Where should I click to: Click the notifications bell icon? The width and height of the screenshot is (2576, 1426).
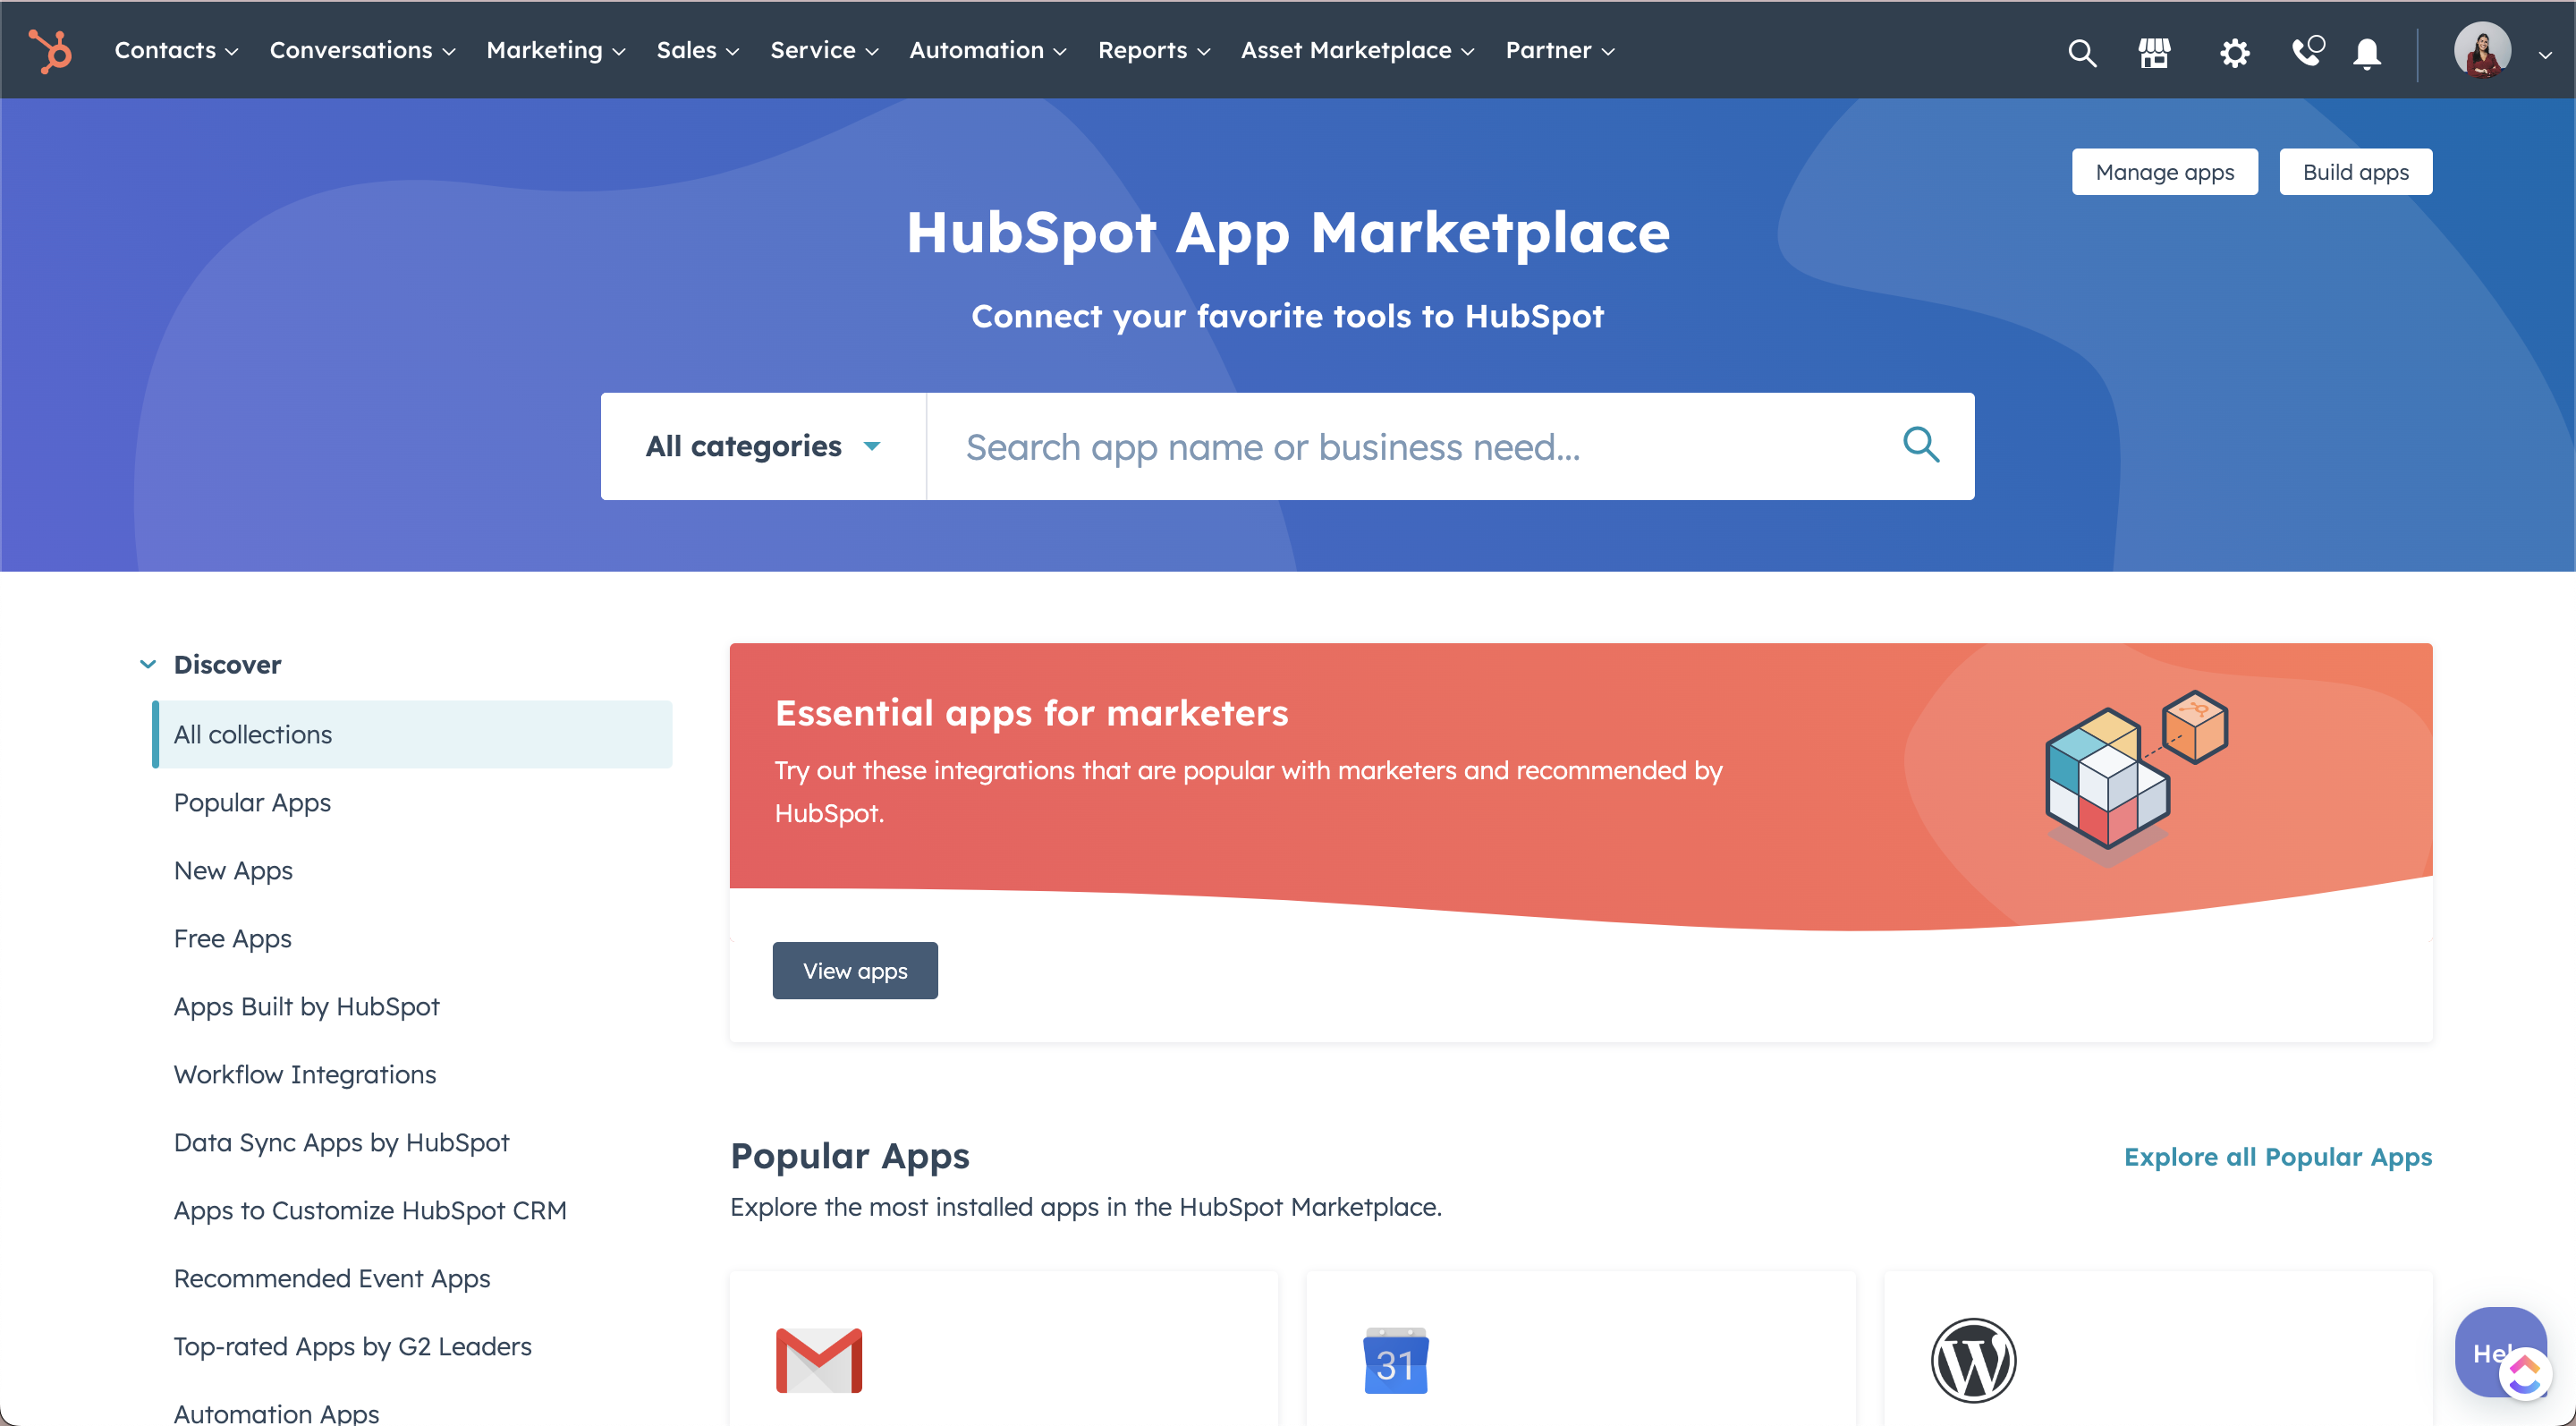coord(2368,51)
